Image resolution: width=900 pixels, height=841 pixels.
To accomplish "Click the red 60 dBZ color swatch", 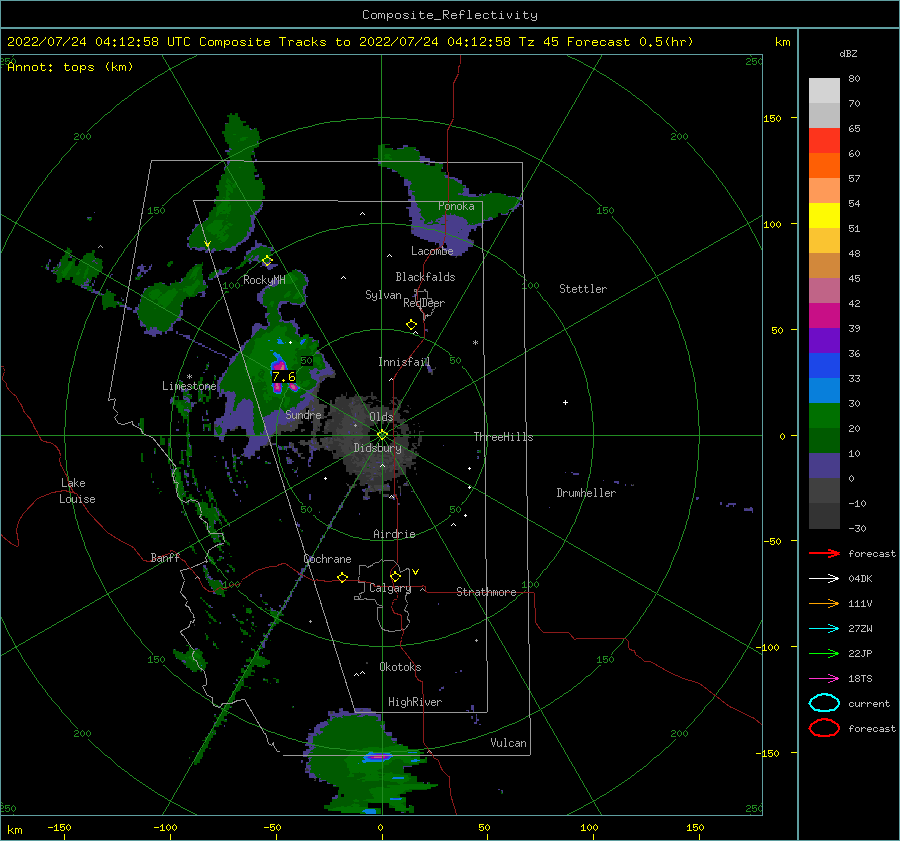I will click(x=824, y=141).
